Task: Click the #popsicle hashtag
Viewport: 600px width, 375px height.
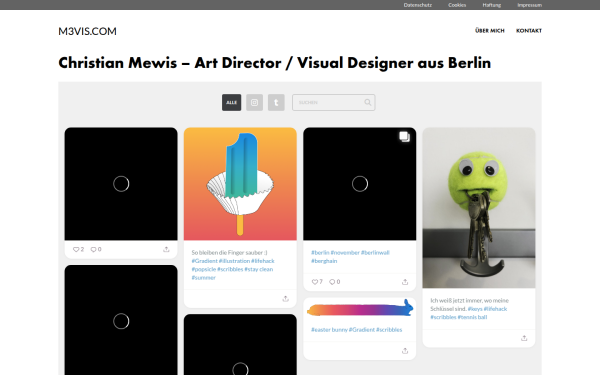Action: [x=204, y=269]
